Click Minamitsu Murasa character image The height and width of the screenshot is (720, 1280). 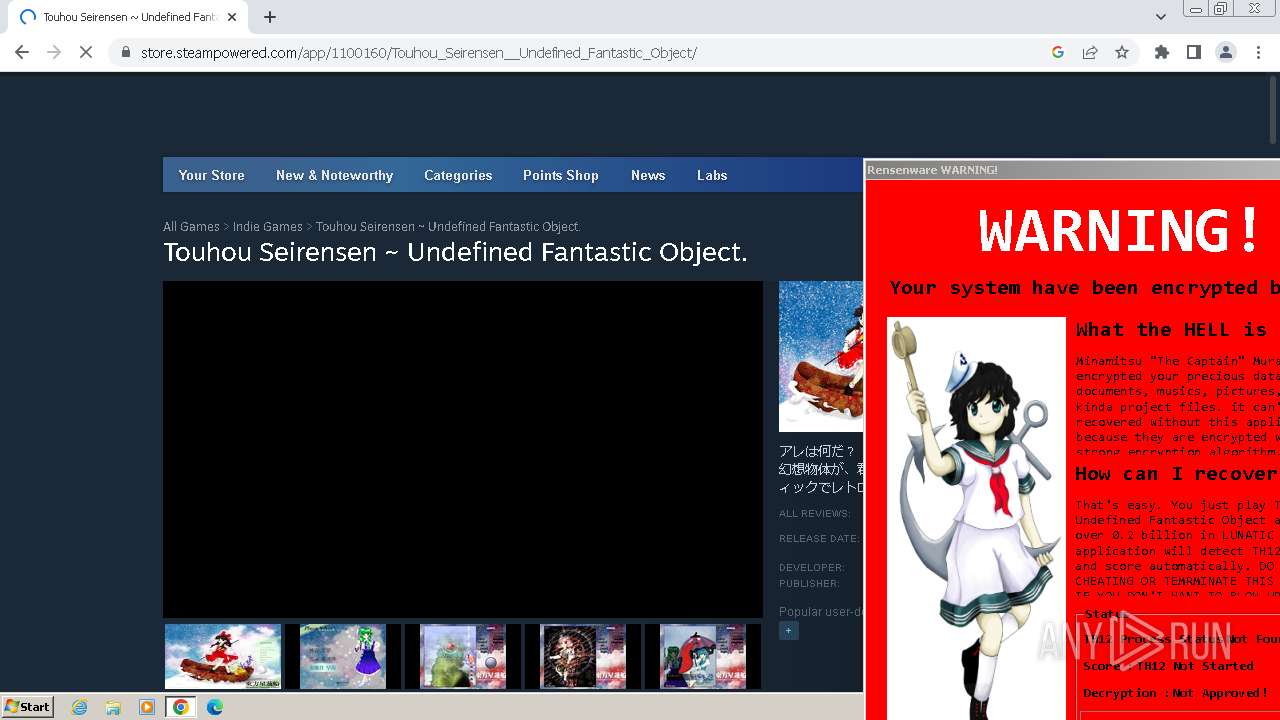976,519
